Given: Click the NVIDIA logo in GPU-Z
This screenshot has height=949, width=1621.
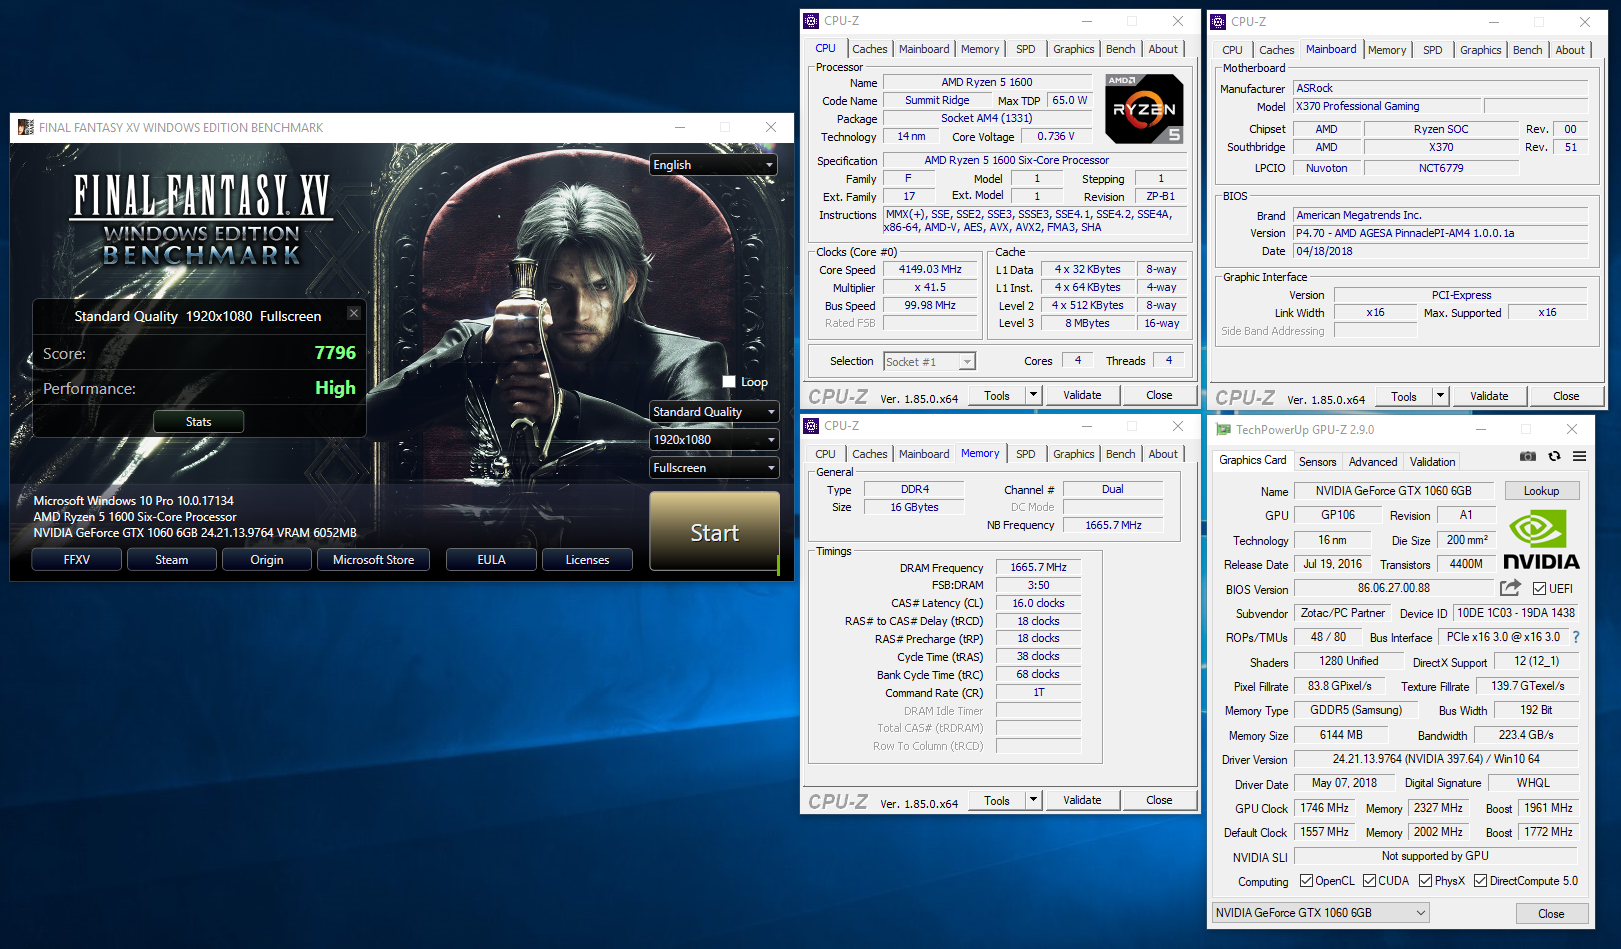Looking at the screenshot, I should coord(1541,540).
